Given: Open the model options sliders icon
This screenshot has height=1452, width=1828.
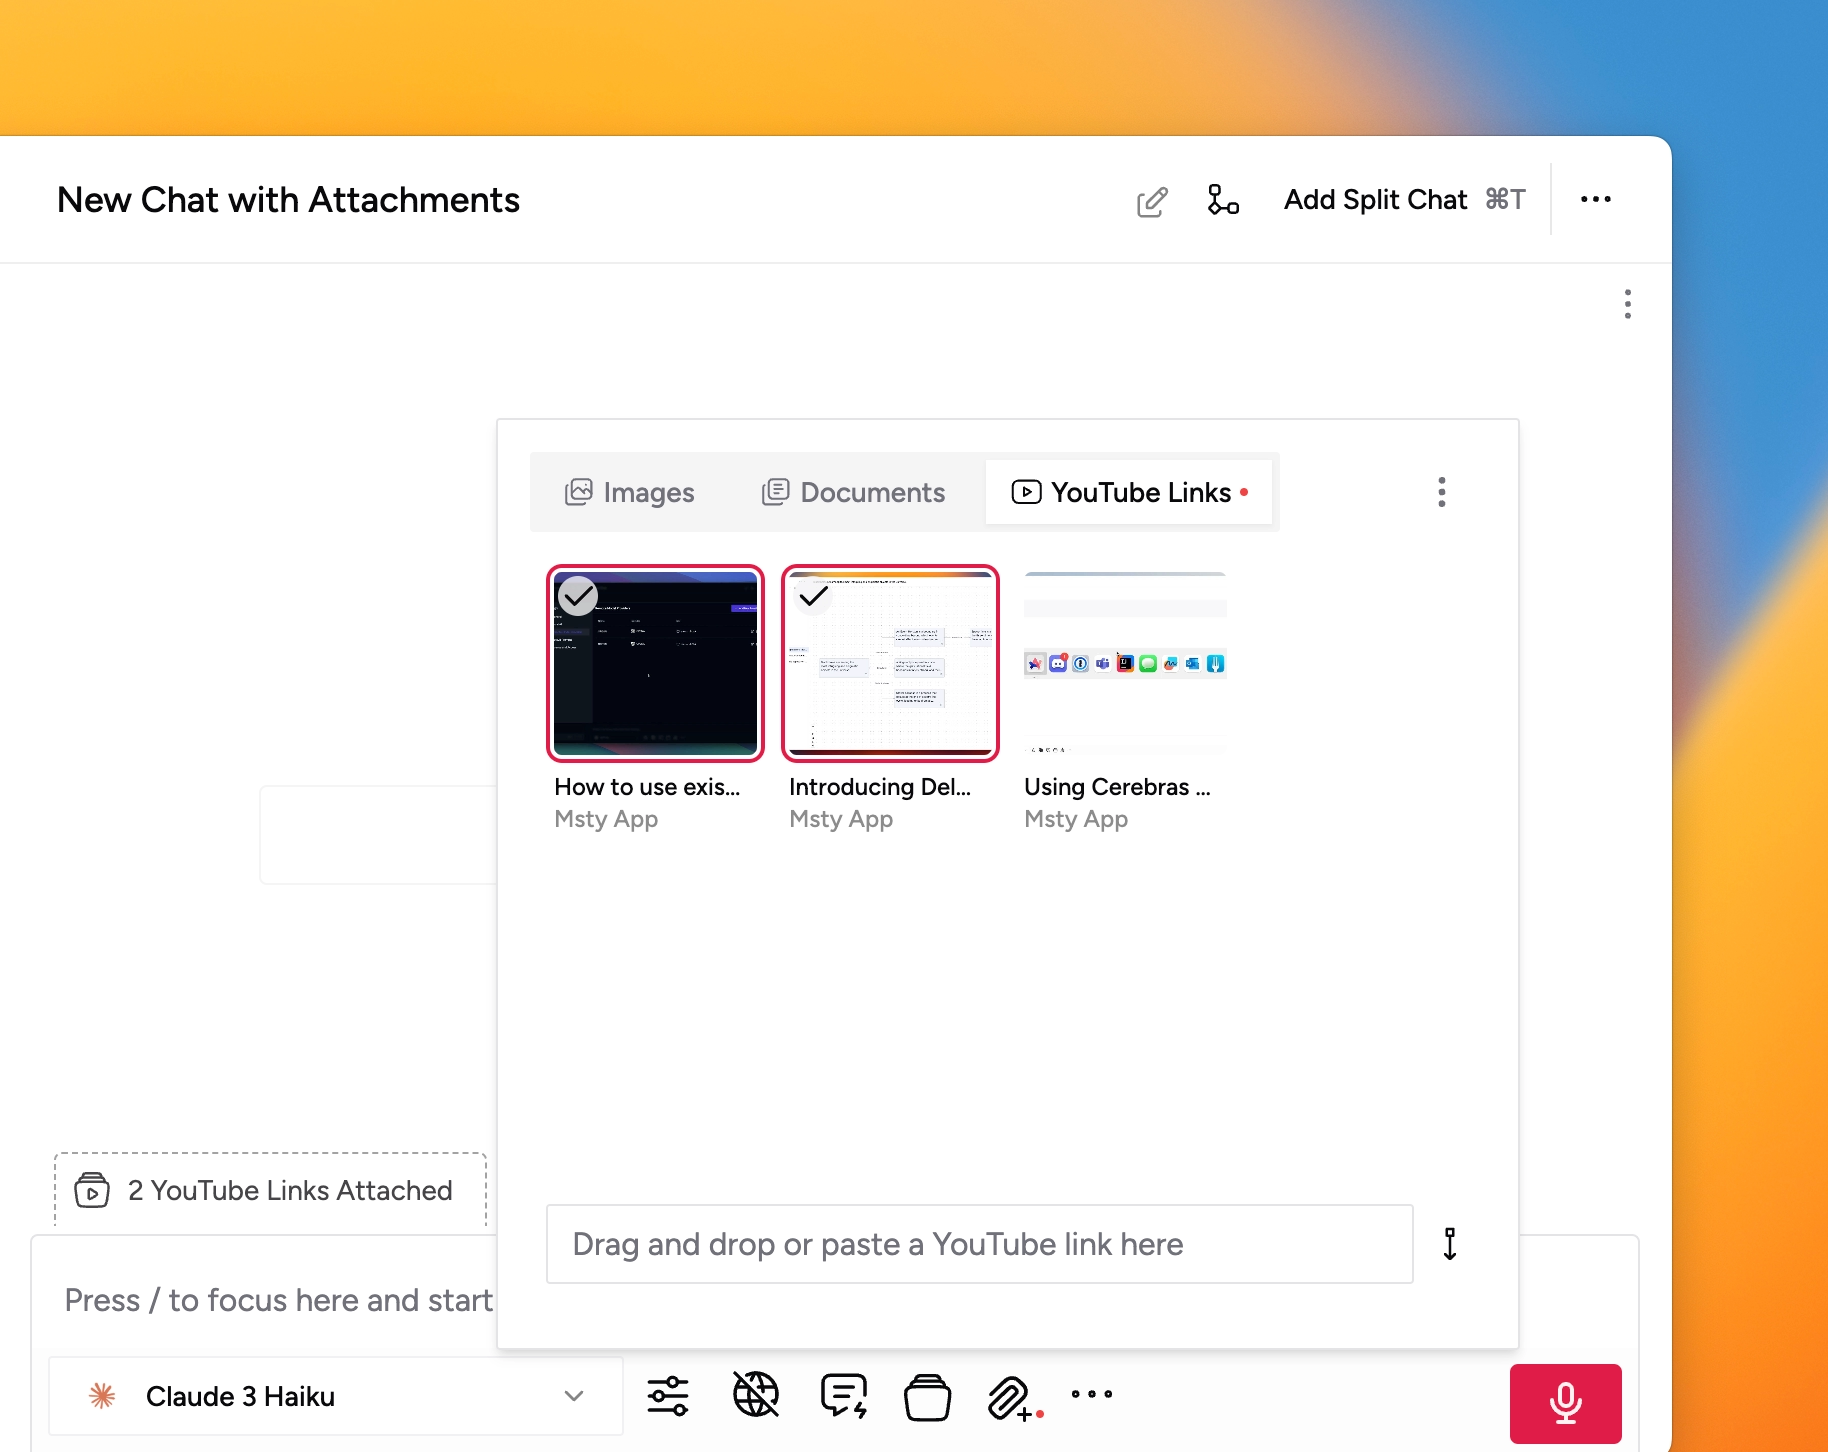Looking at the screenshot, I should click(x=668, y=1395).
